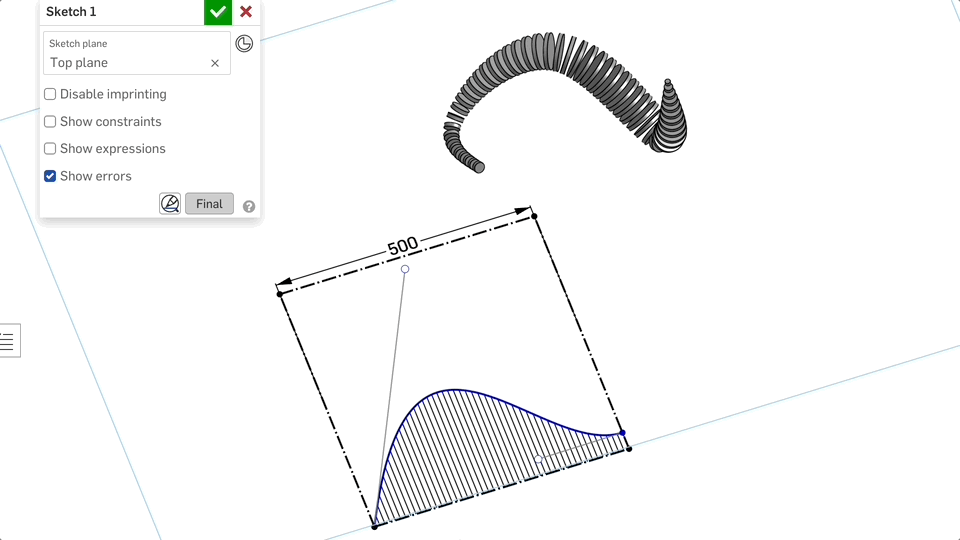Check Show expressions option

[x=50, y=149]
